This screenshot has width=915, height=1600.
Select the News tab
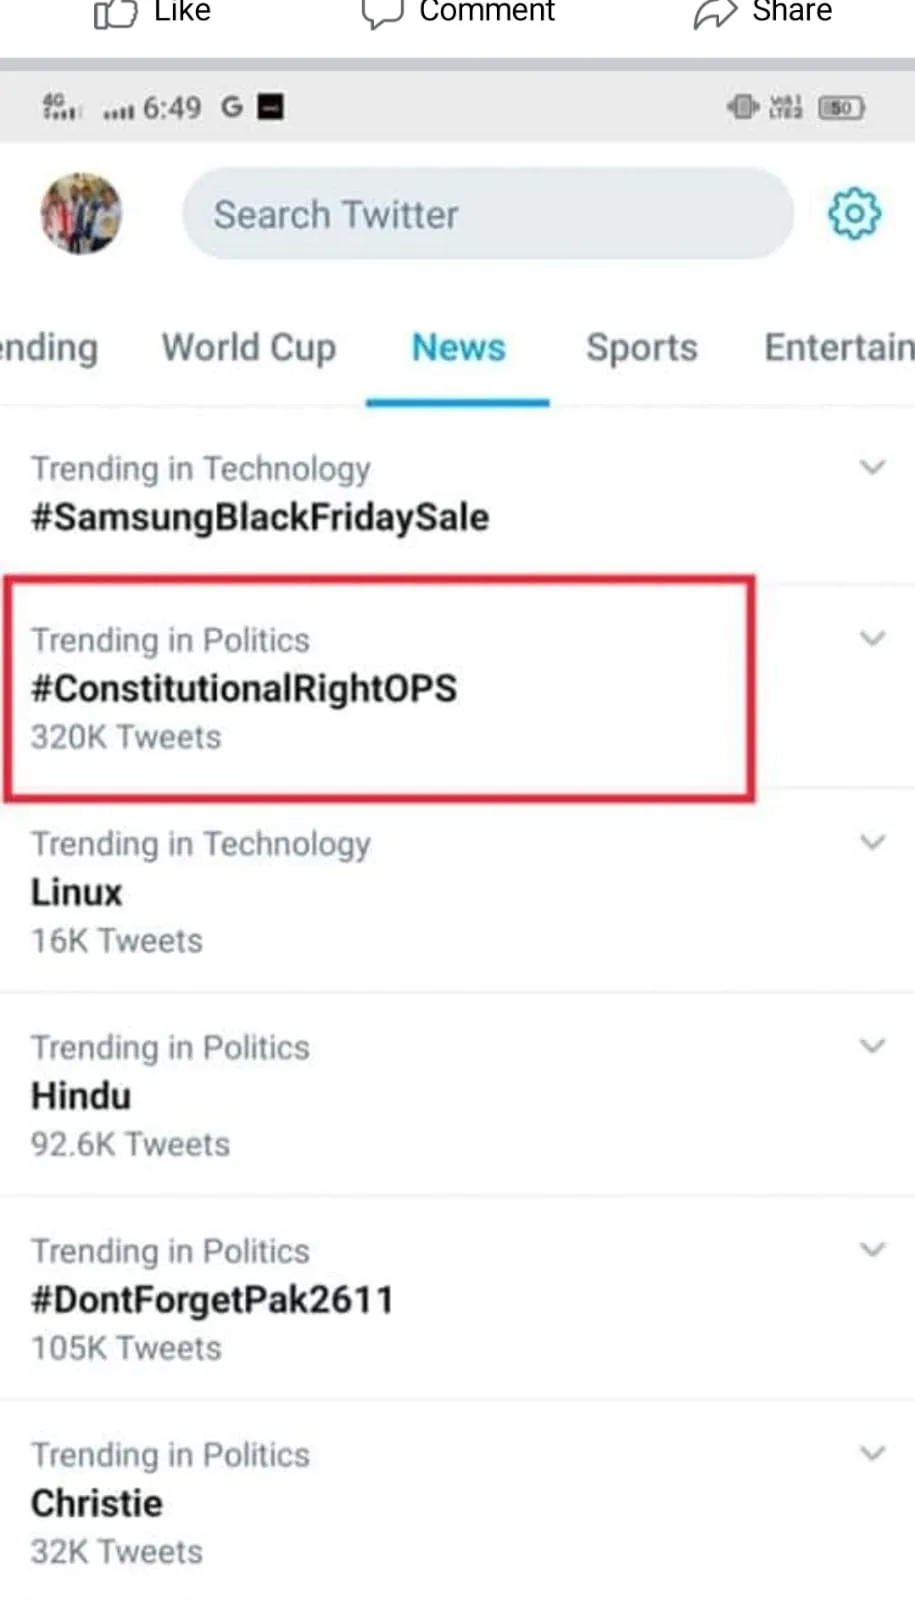point(458,348)
